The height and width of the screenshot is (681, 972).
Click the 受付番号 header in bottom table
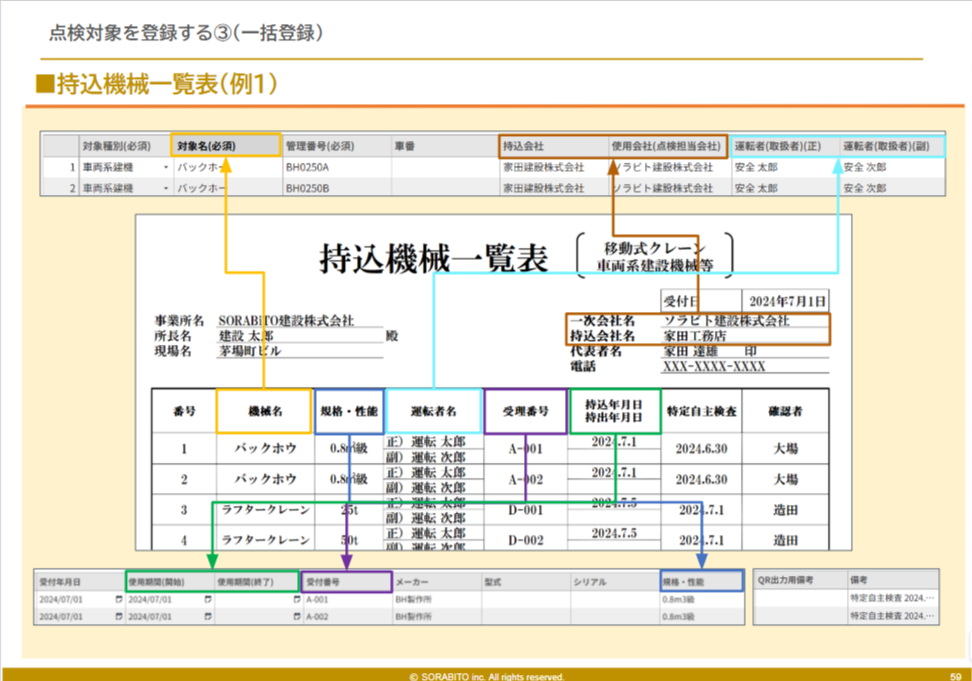347,581
